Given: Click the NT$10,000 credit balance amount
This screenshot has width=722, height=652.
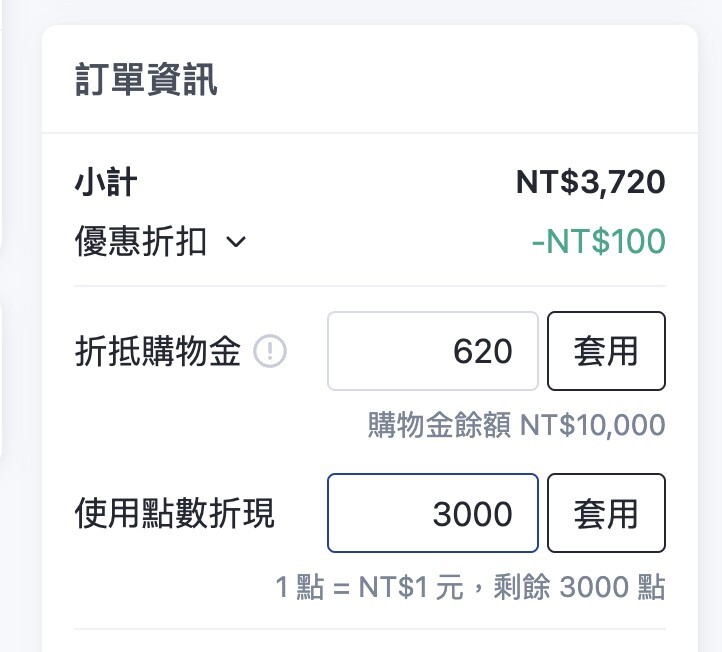Looking at the screenshot, I should click(x=592, y=425).
